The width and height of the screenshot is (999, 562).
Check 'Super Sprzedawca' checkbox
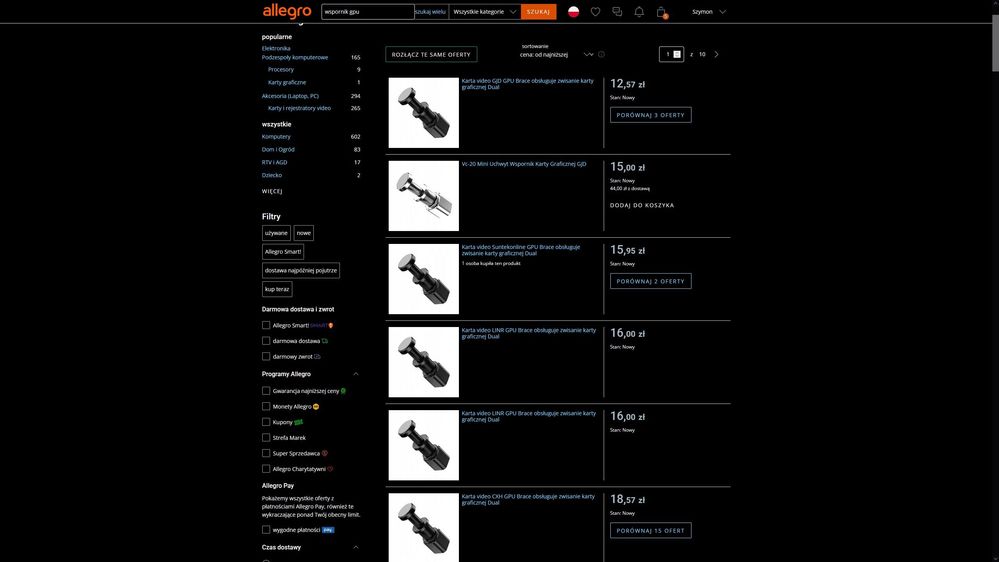tap(266, 454)
